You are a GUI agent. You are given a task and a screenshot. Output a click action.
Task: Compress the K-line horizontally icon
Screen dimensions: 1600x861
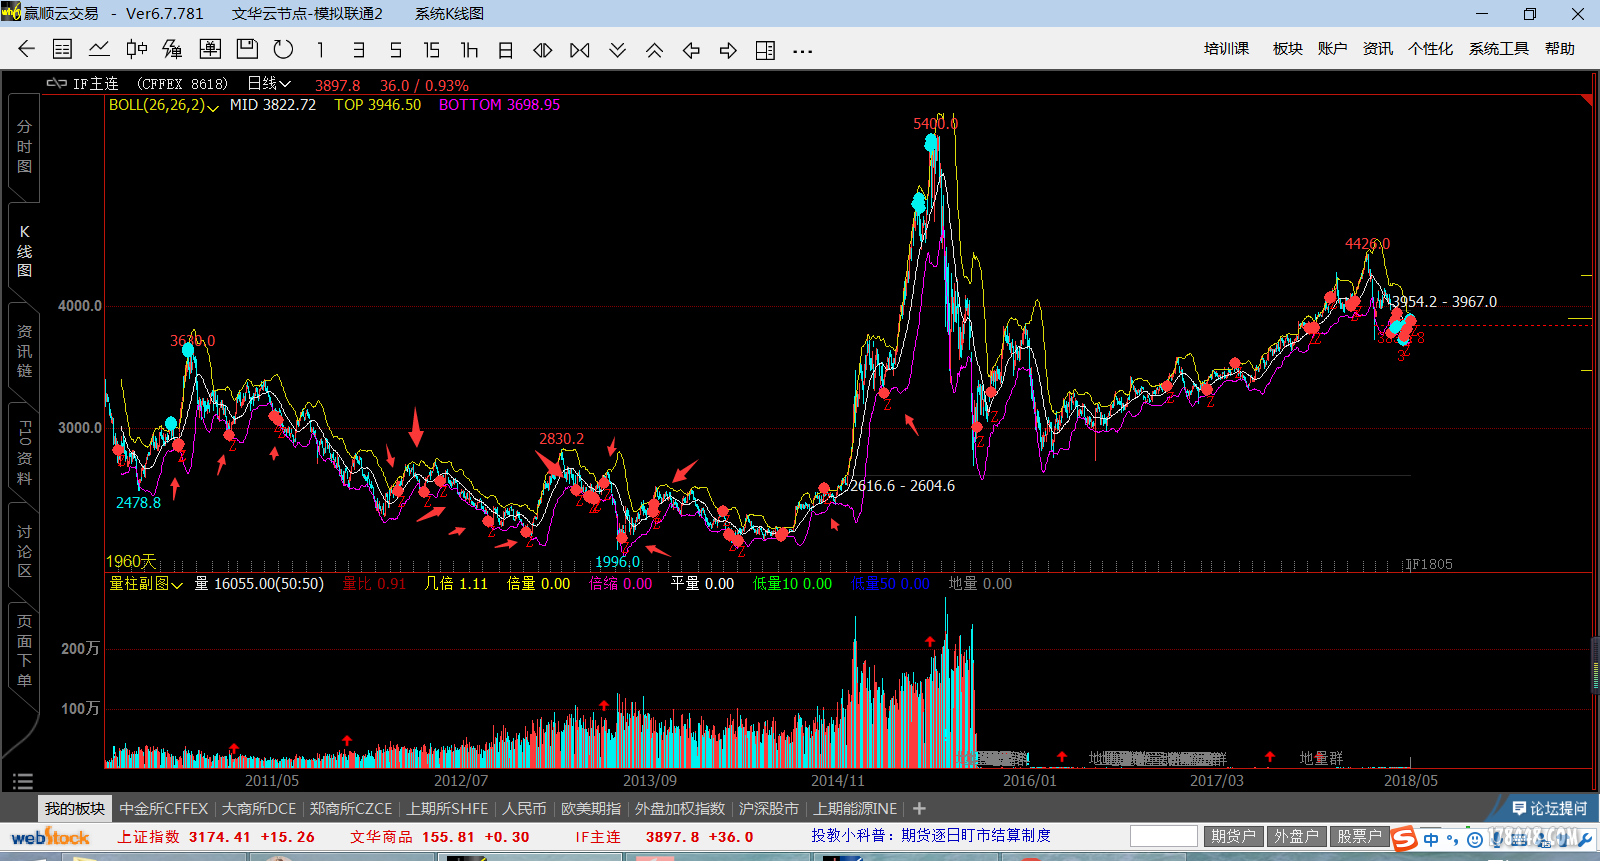click(x=580, y=50)
